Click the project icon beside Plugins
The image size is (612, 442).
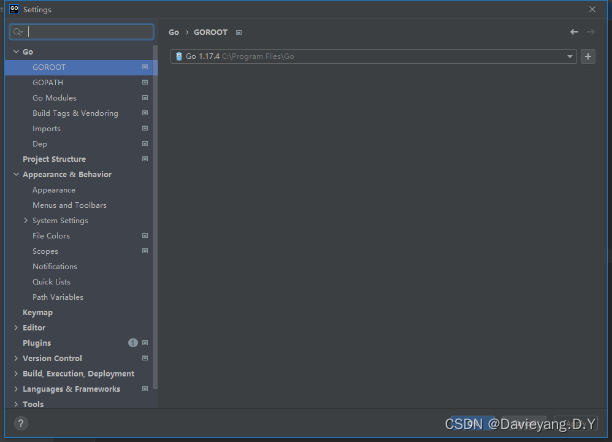tap(145, 343)
